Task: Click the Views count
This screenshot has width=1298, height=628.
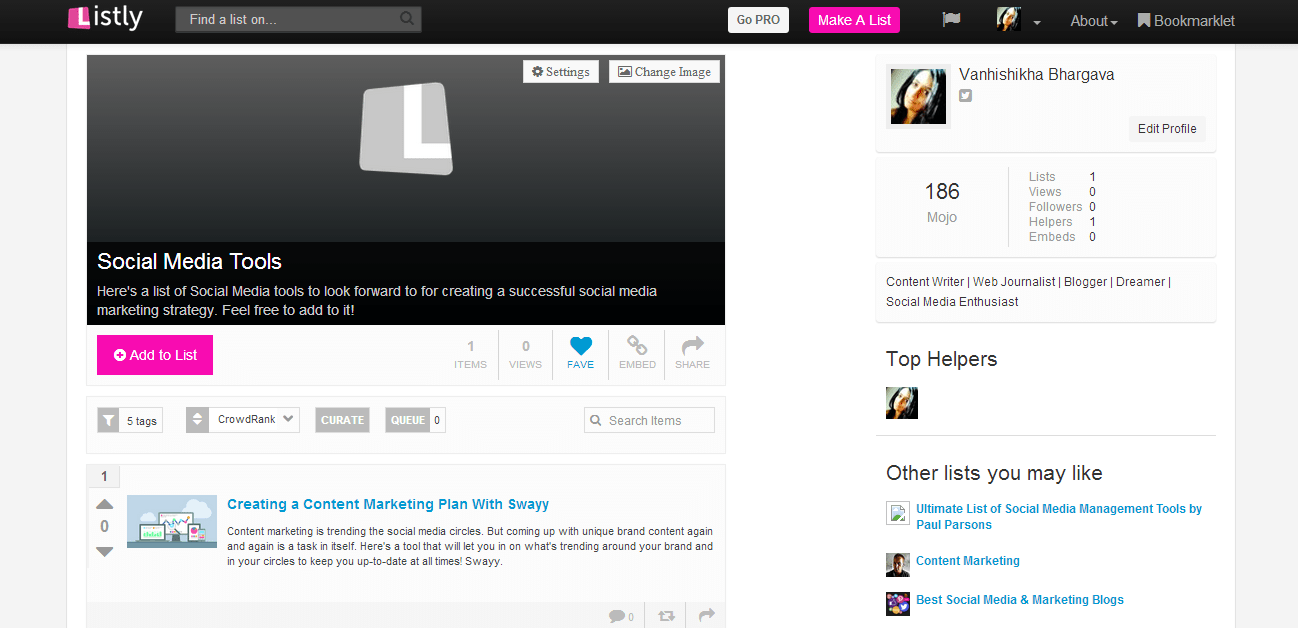Action: click(x=525, y=354)
